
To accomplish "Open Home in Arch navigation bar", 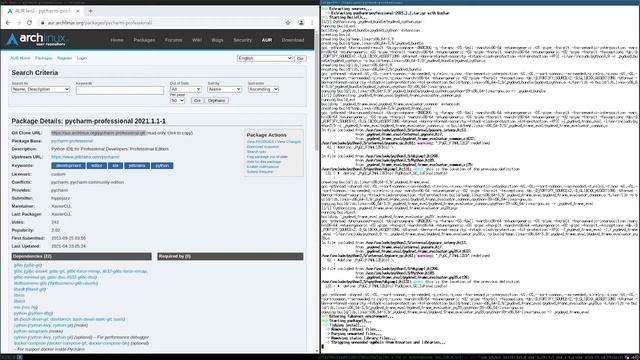I will point(117,40).
